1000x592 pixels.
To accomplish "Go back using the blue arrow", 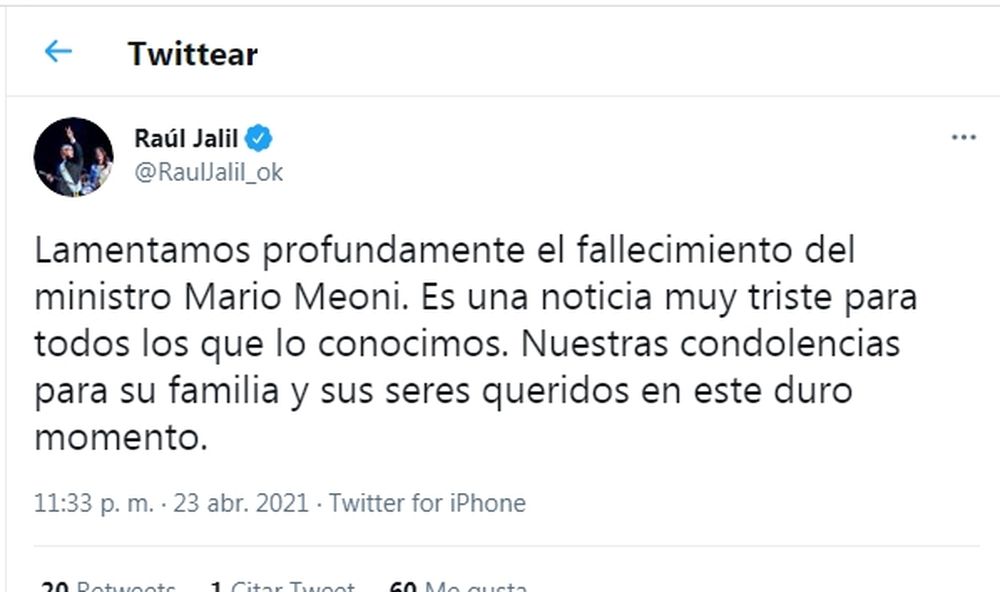I will click(x=58, y=52).
